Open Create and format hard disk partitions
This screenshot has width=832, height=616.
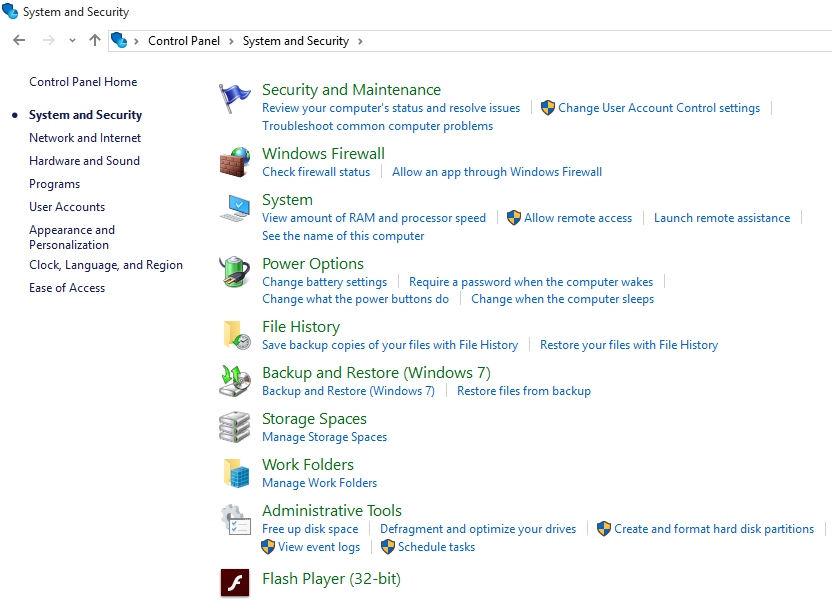[x=714, y=529]
